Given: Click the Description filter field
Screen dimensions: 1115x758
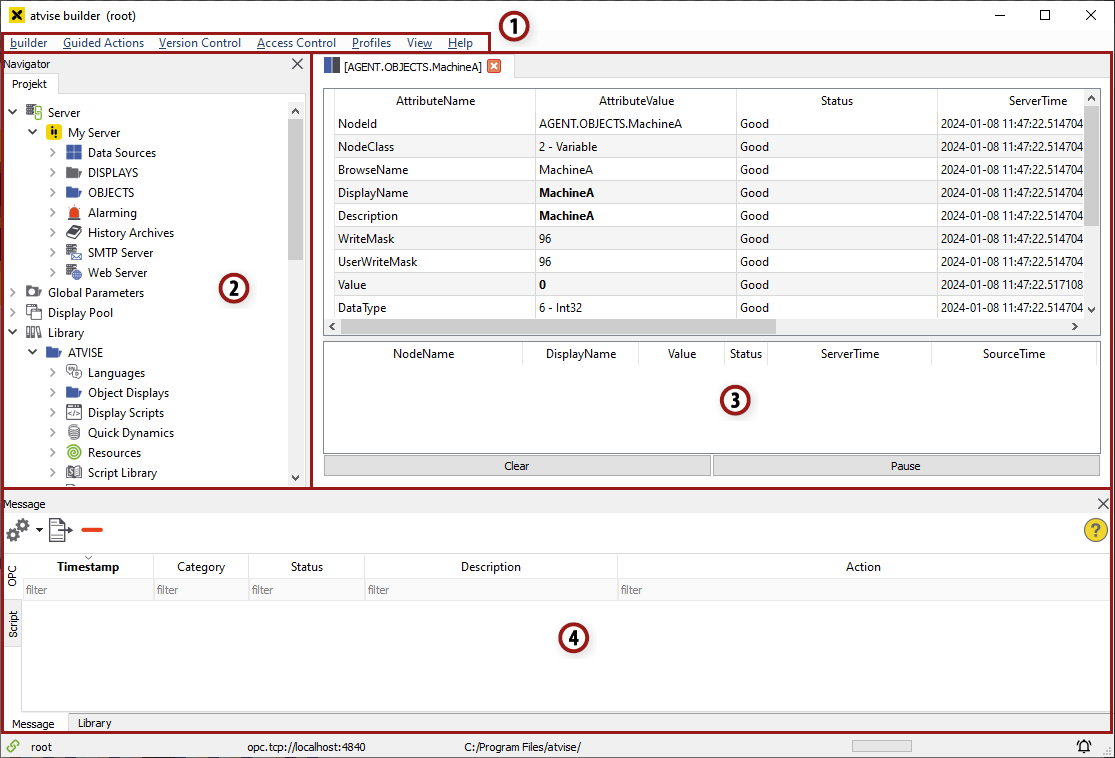Looking at the screenshot, I should [x=490, y=590].
